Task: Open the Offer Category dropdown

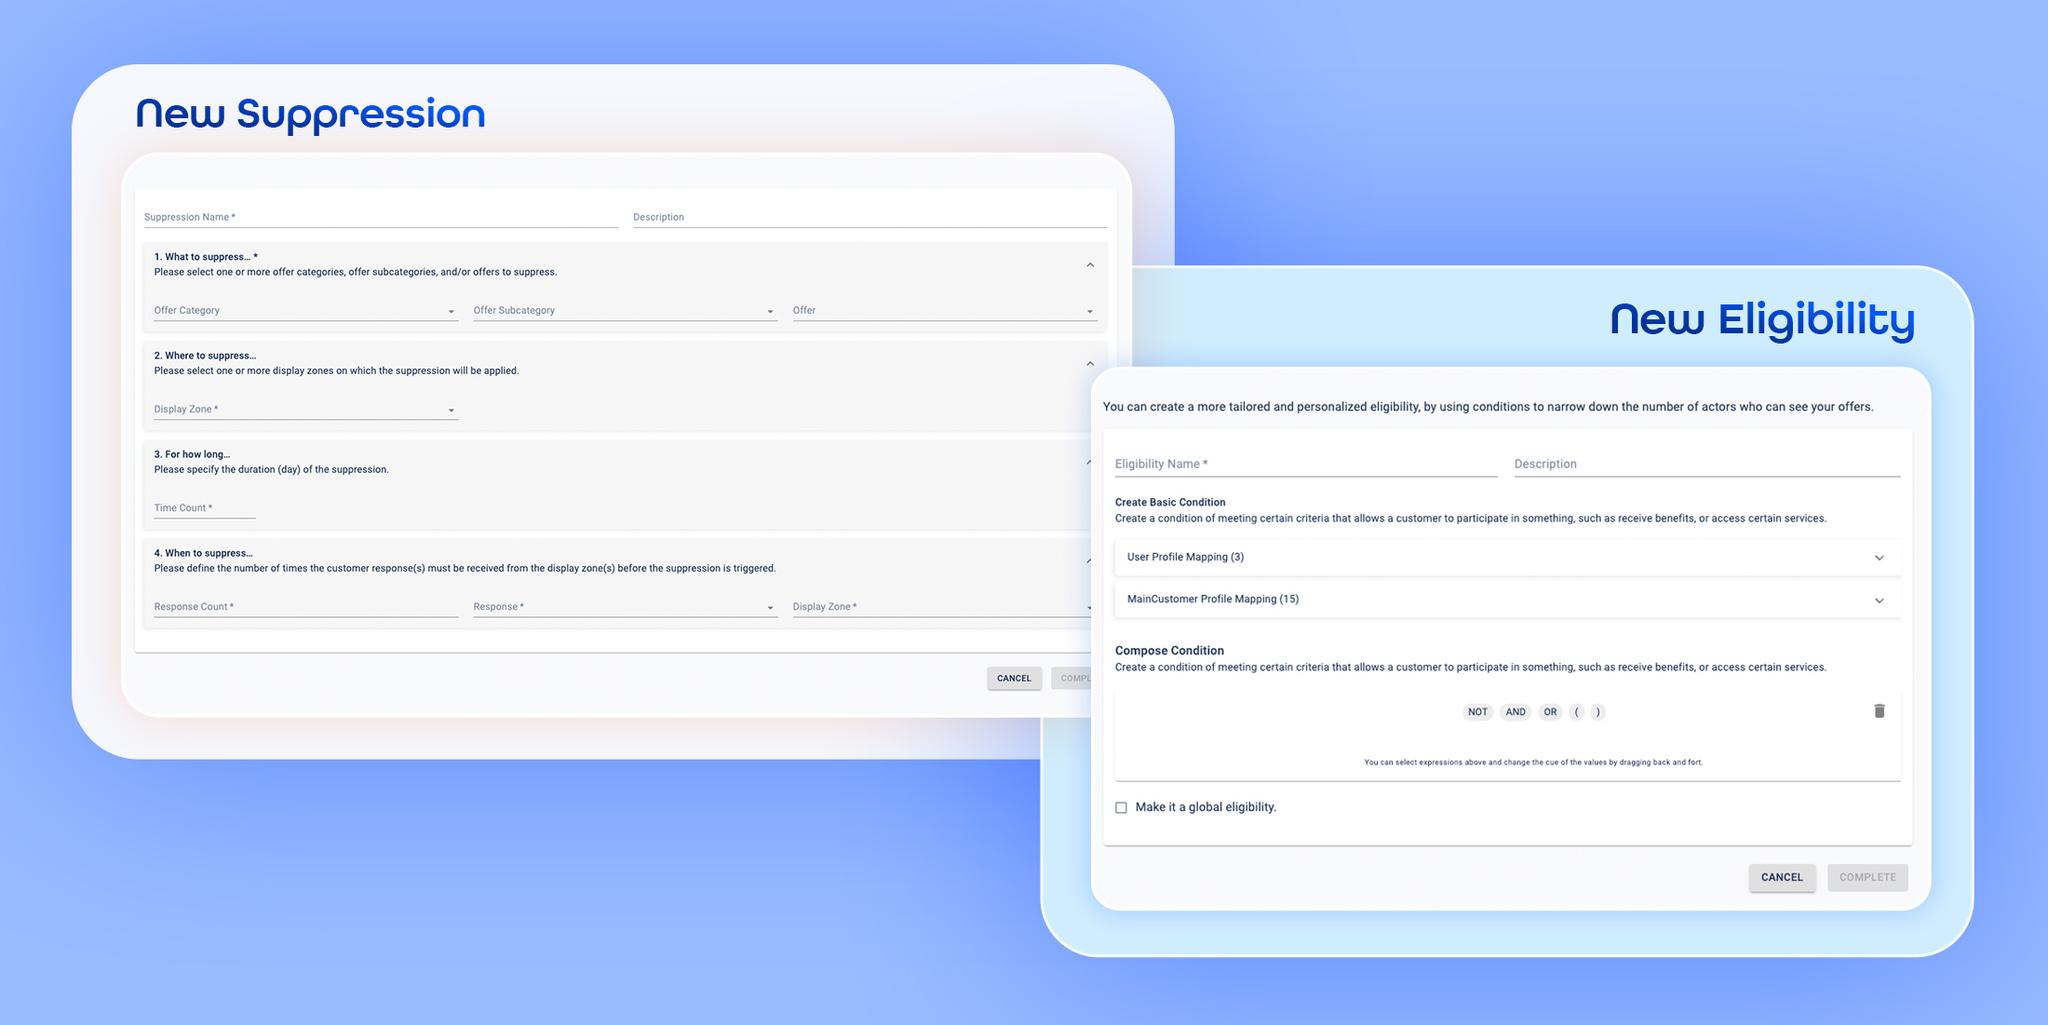Action: click(x=304, y=311)
